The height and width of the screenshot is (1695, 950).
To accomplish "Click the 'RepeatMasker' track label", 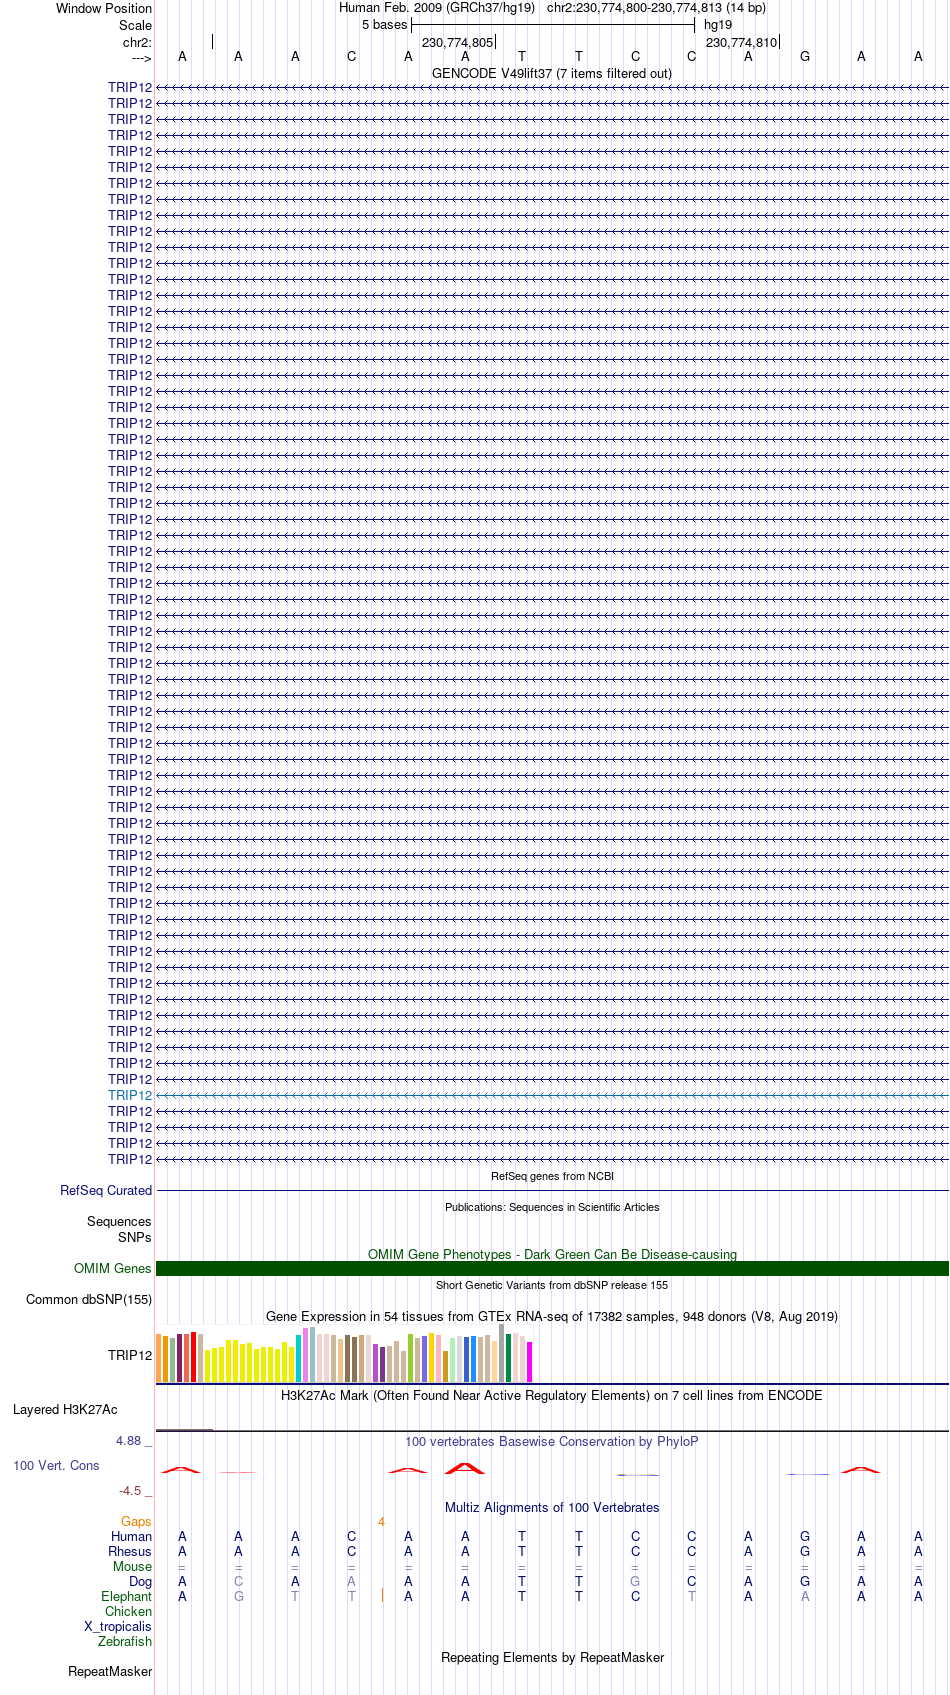I will (x=110, y=1671).
